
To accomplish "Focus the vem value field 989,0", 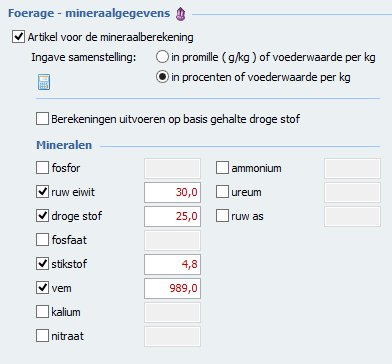I will pos(172,288).
